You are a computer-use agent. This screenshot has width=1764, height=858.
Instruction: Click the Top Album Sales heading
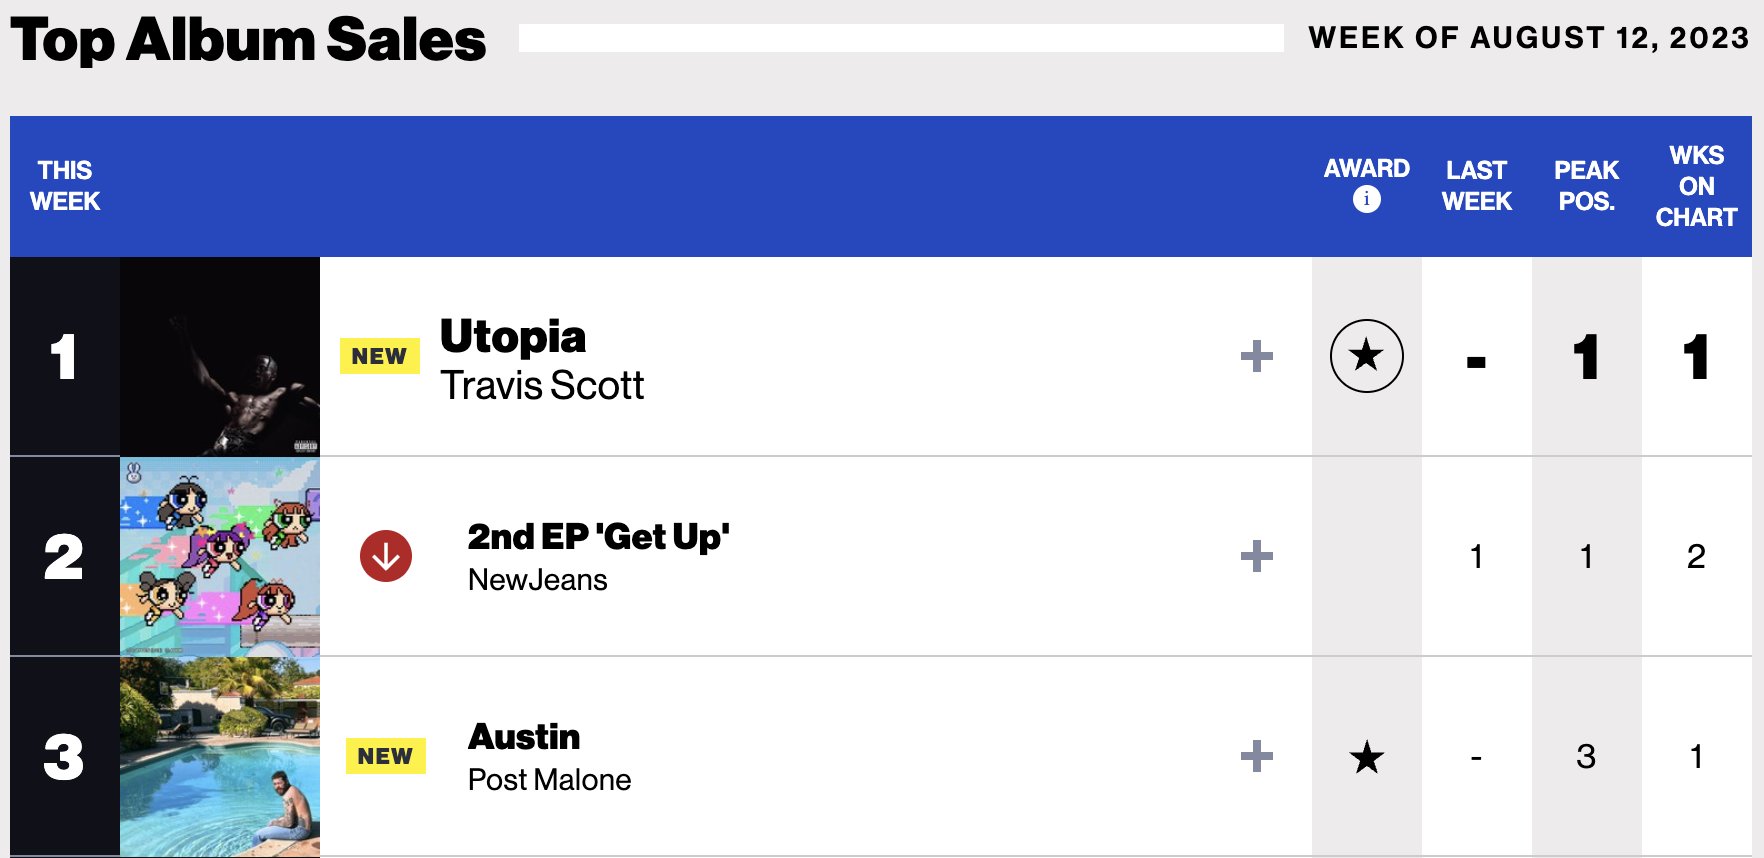pos(248,40)
